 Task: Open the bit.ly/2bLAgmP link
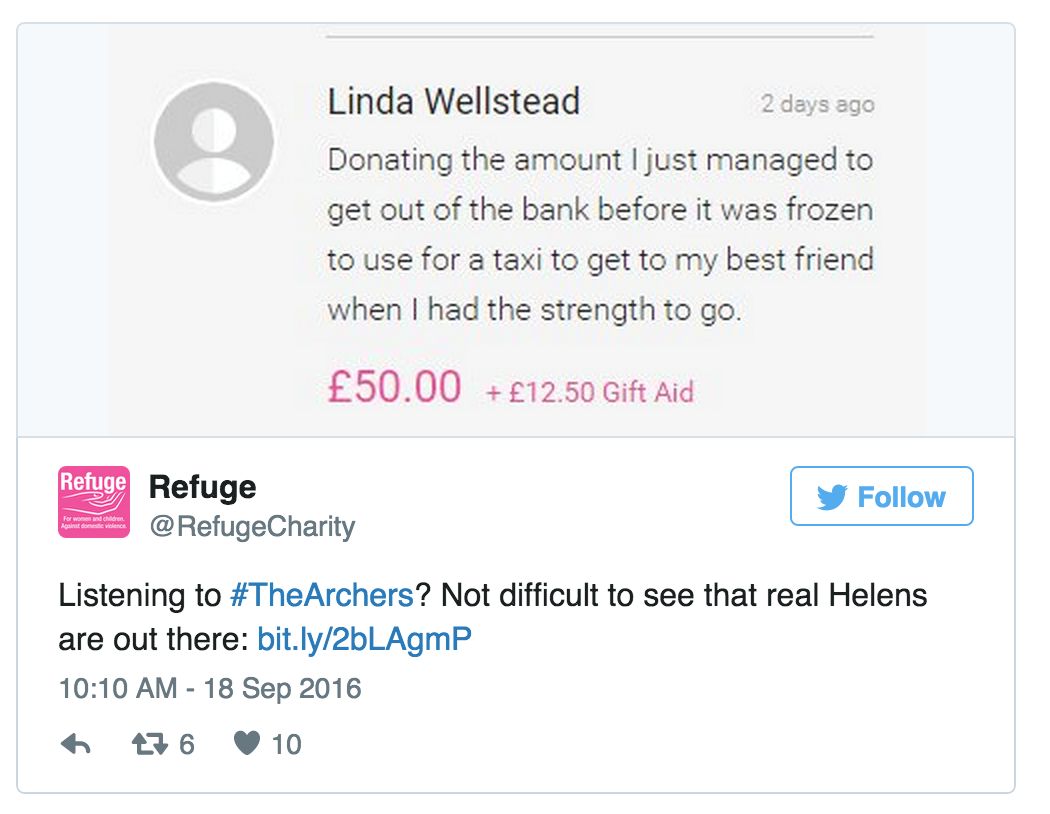pos(364,639)
